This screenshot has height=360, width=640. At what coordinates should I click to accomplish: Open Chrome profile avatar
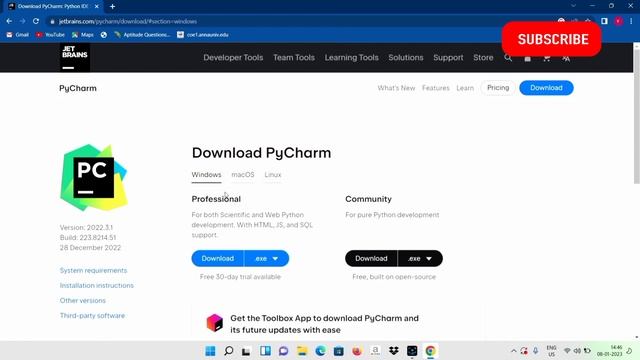point(619,21)
